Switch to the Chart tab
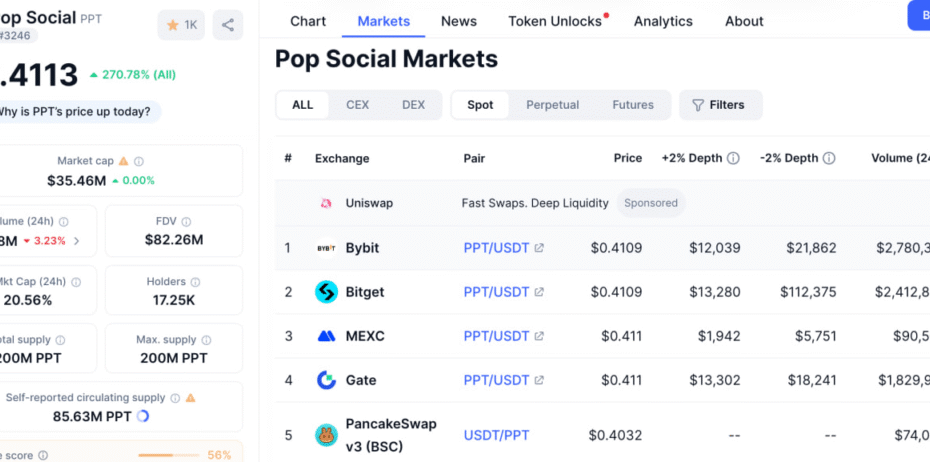The height and width of the screenshot is (462, 930). [308, 21]
